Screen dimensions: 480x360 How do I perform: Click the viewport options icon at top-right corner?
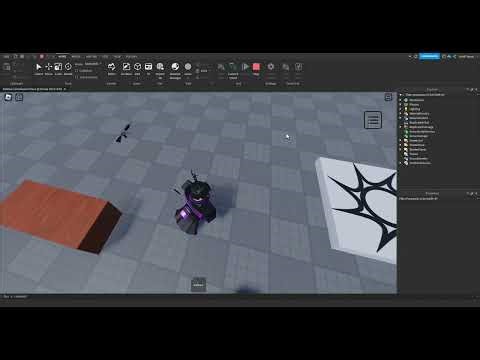pyautogui.click(x=388, y=97)
